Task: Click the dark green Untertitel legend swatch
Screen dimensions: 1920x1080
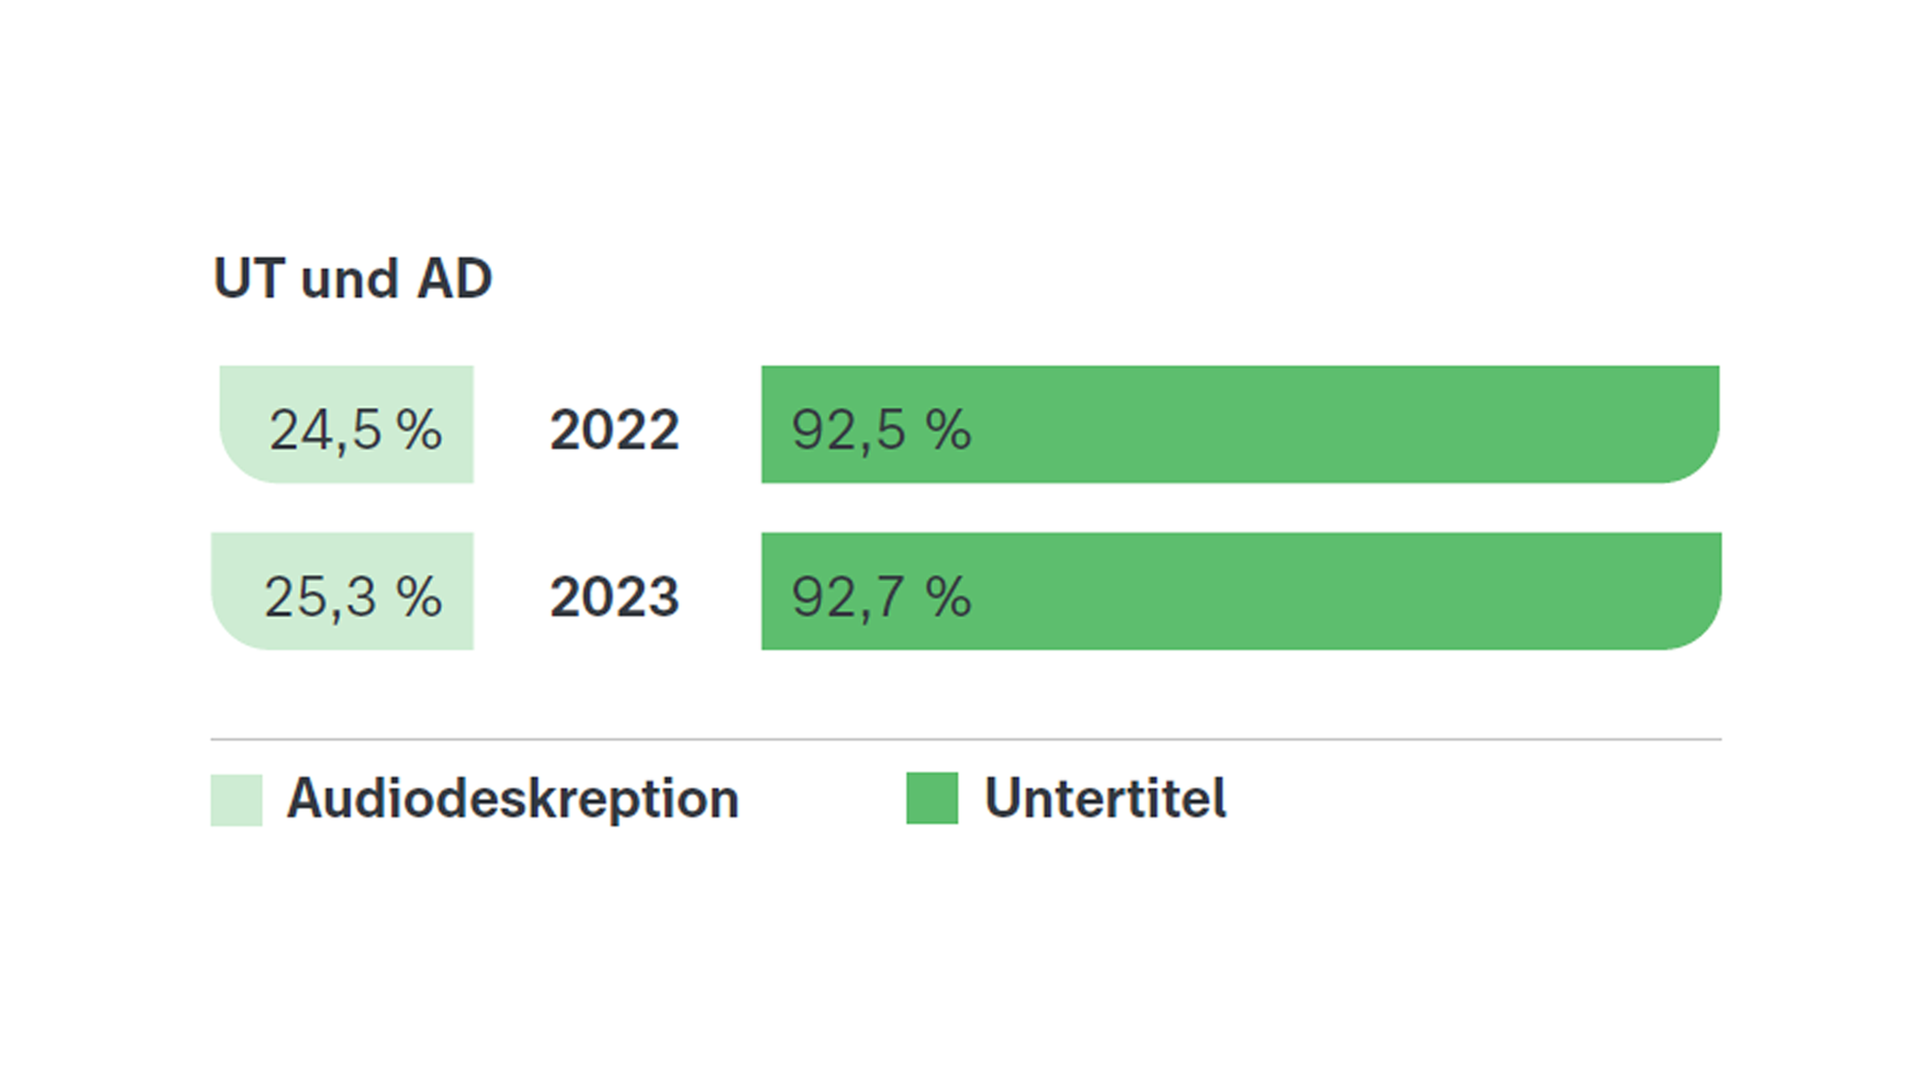Action: (x=932, y=798)
